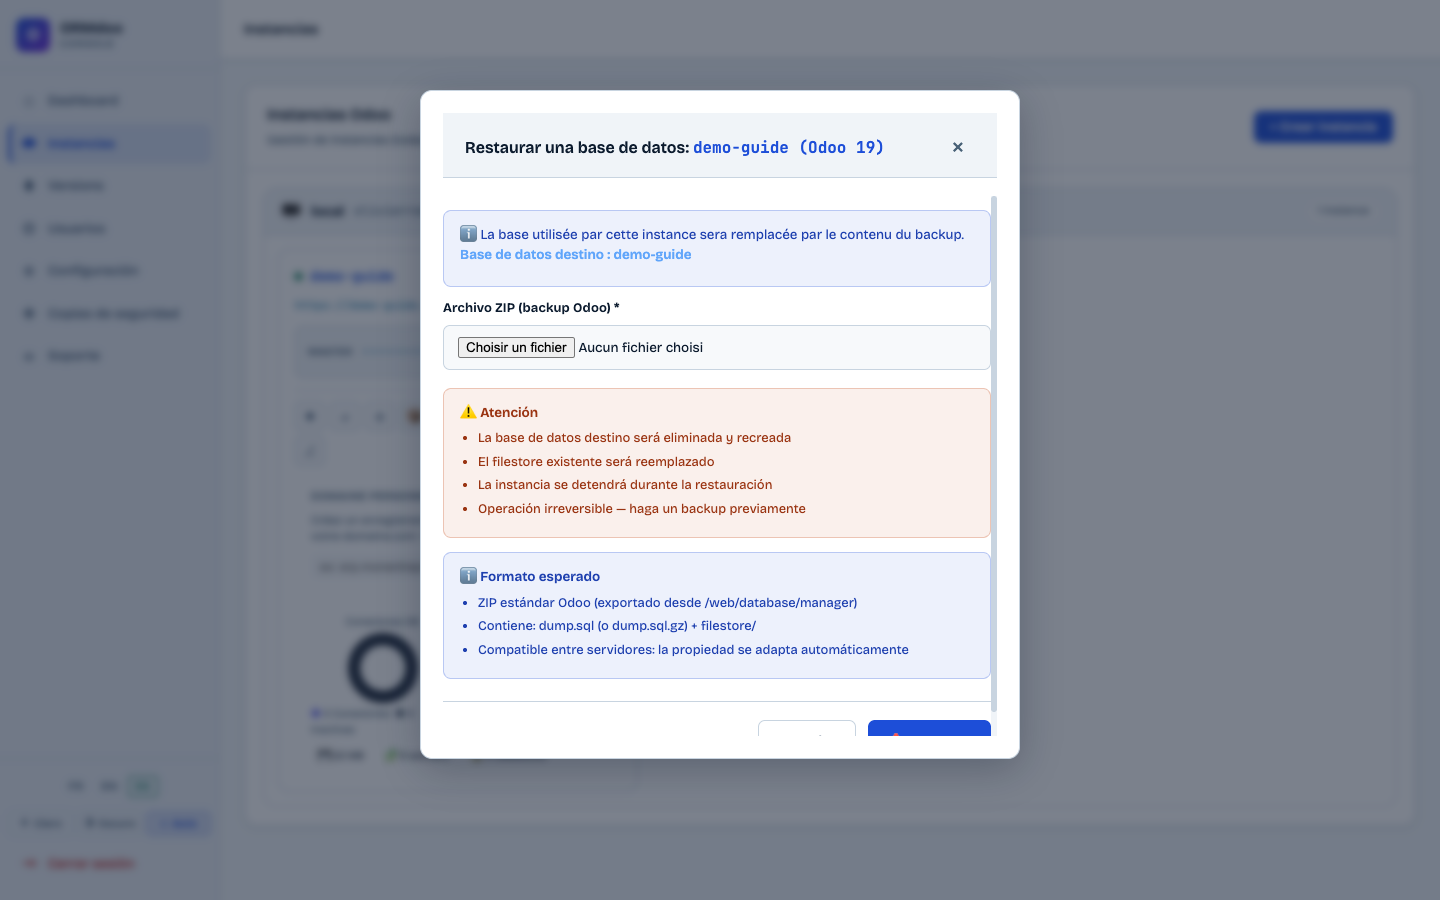Click the dialog's vertical scrollbar
The height and width of the screenshot is (900, 1440).
click(993, 454)
